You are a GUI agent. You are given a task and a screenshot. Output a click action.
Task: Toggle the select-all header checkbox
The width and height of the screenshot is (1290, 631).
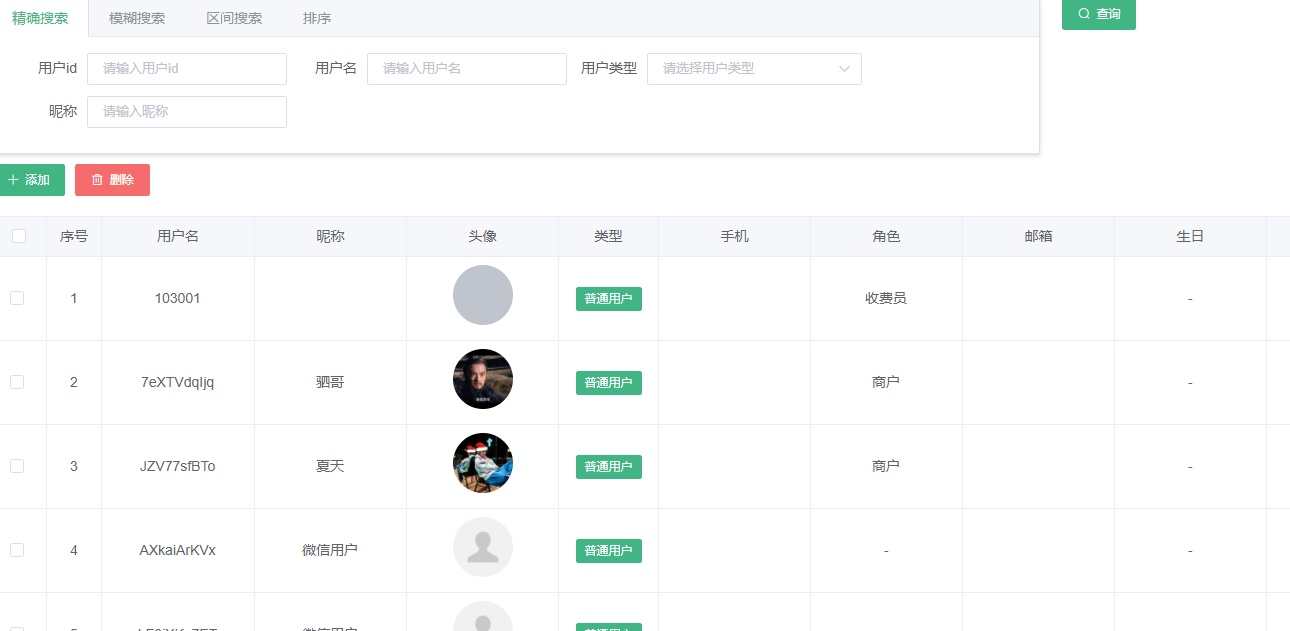point(19,236)
